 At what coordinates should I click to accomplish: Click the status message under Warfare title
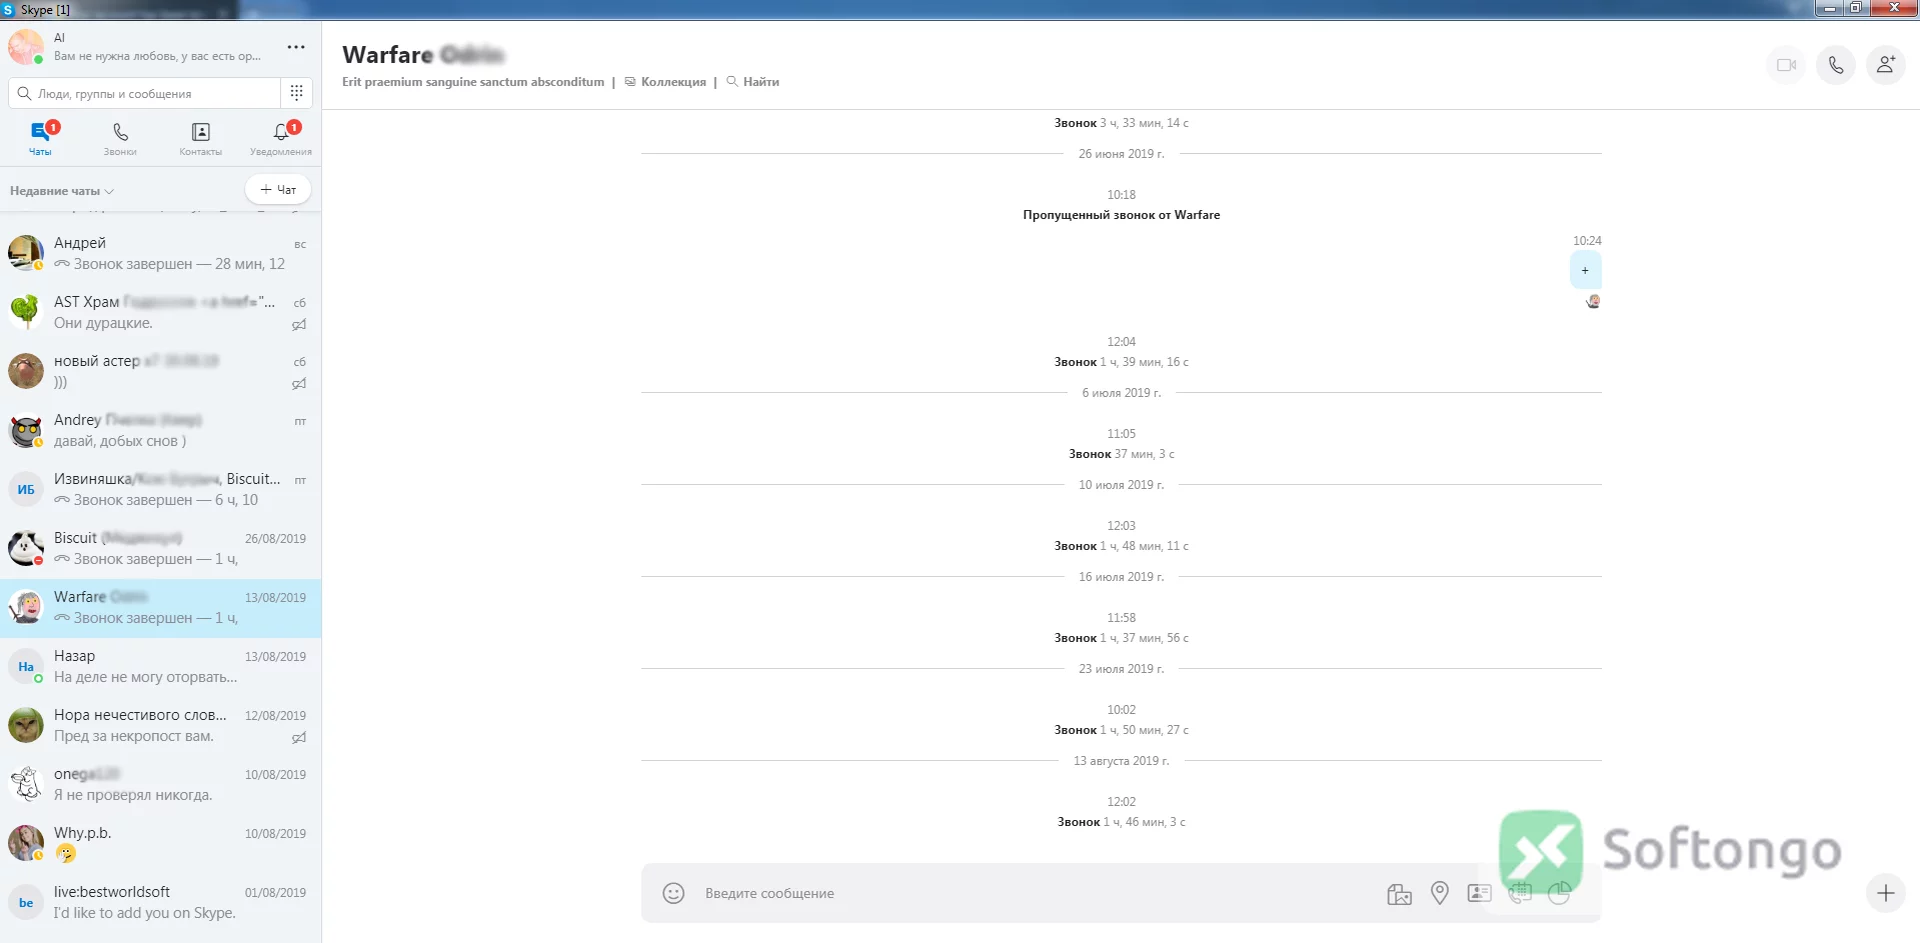click(x=473, y=82)
